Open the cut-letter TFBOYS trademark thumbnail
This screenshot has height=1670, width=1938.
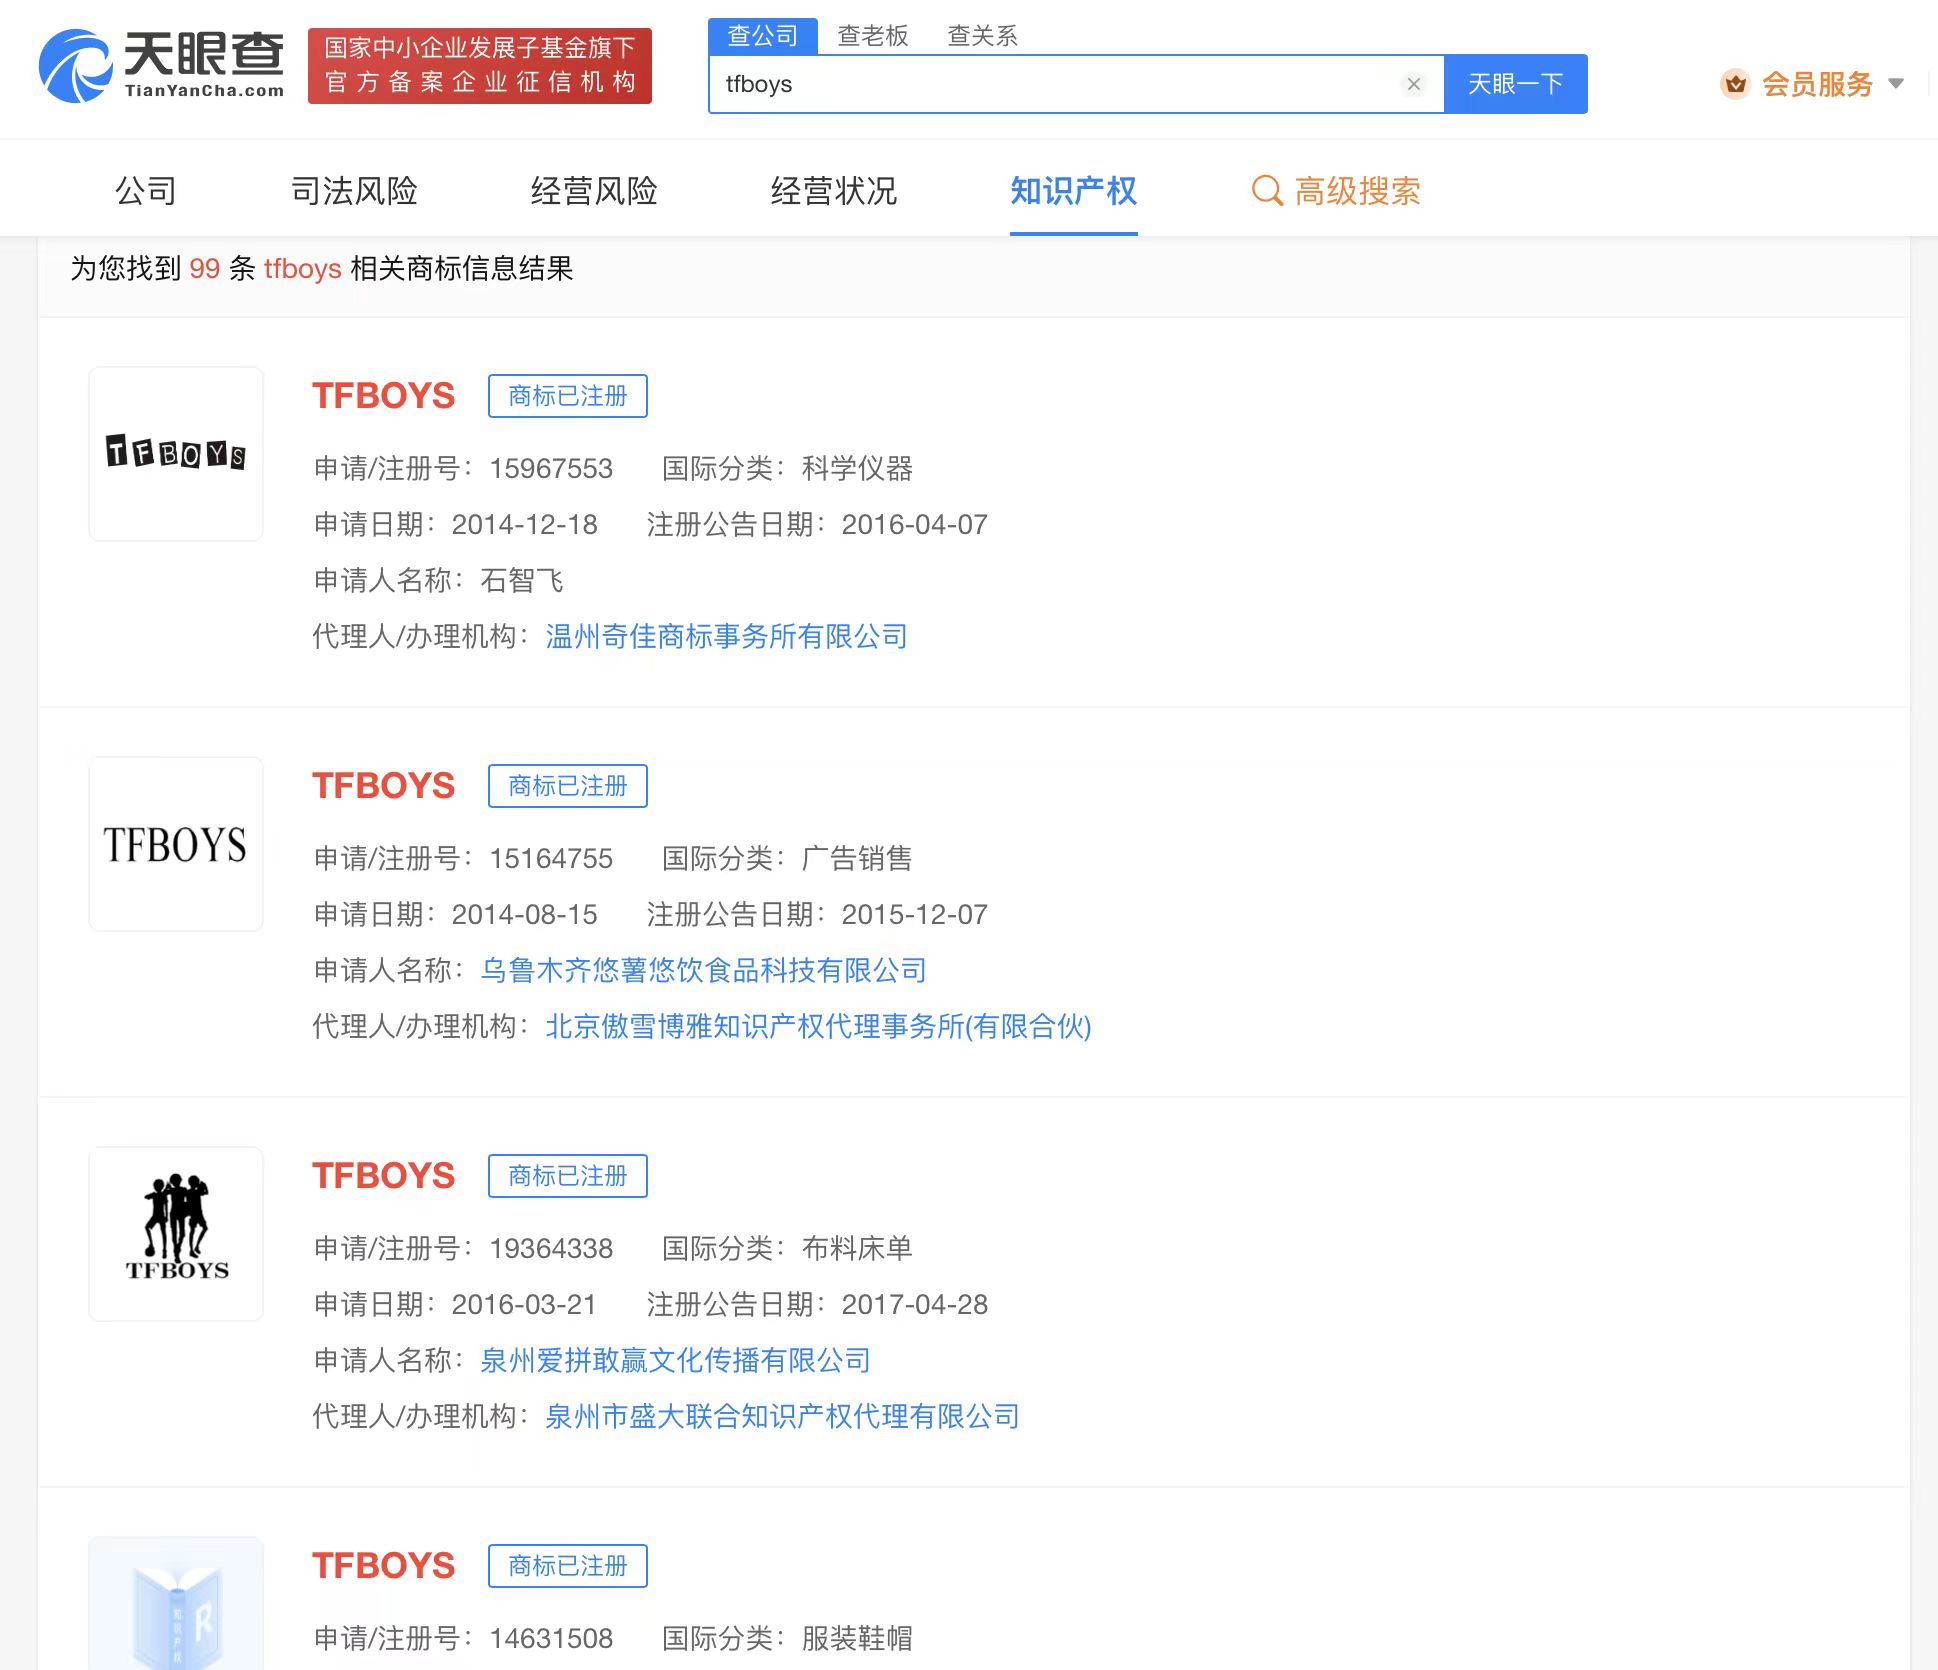pos(176,454)
